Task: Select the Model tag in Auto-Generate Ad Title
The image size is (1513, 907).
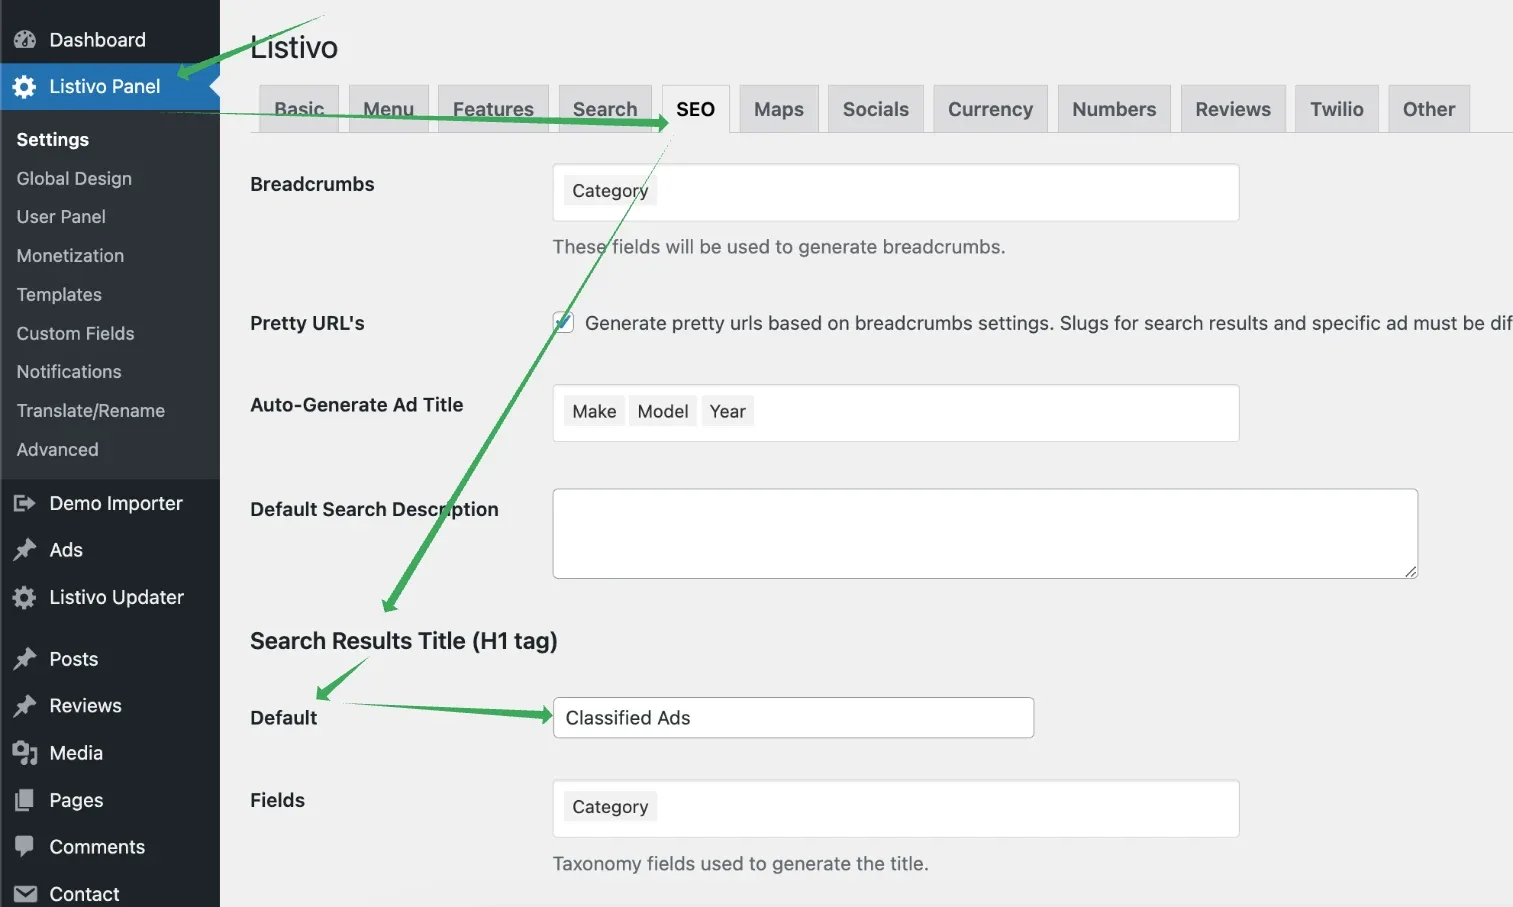Action: tap(663, 411)
